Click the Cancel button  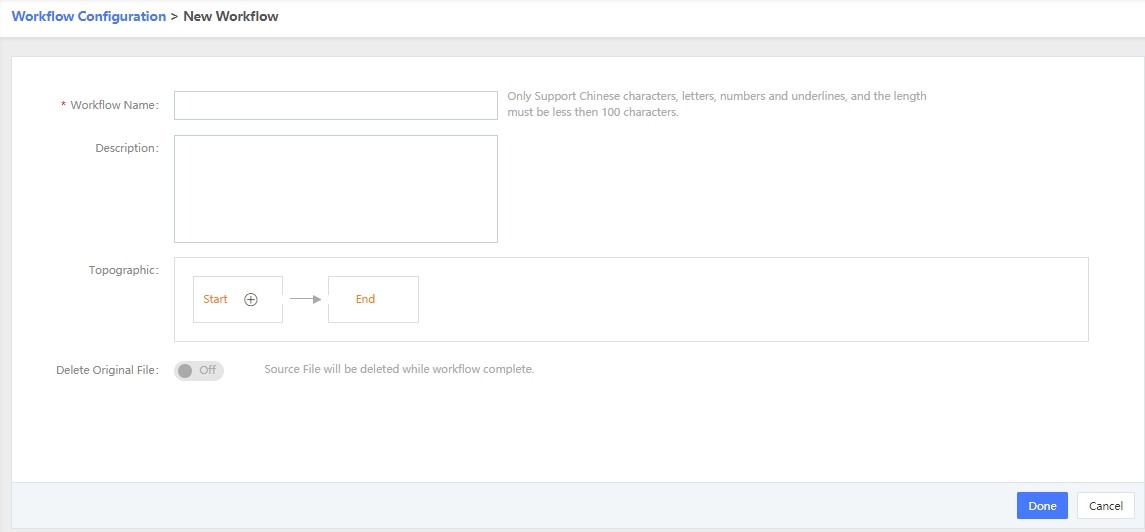point(1106,506)
